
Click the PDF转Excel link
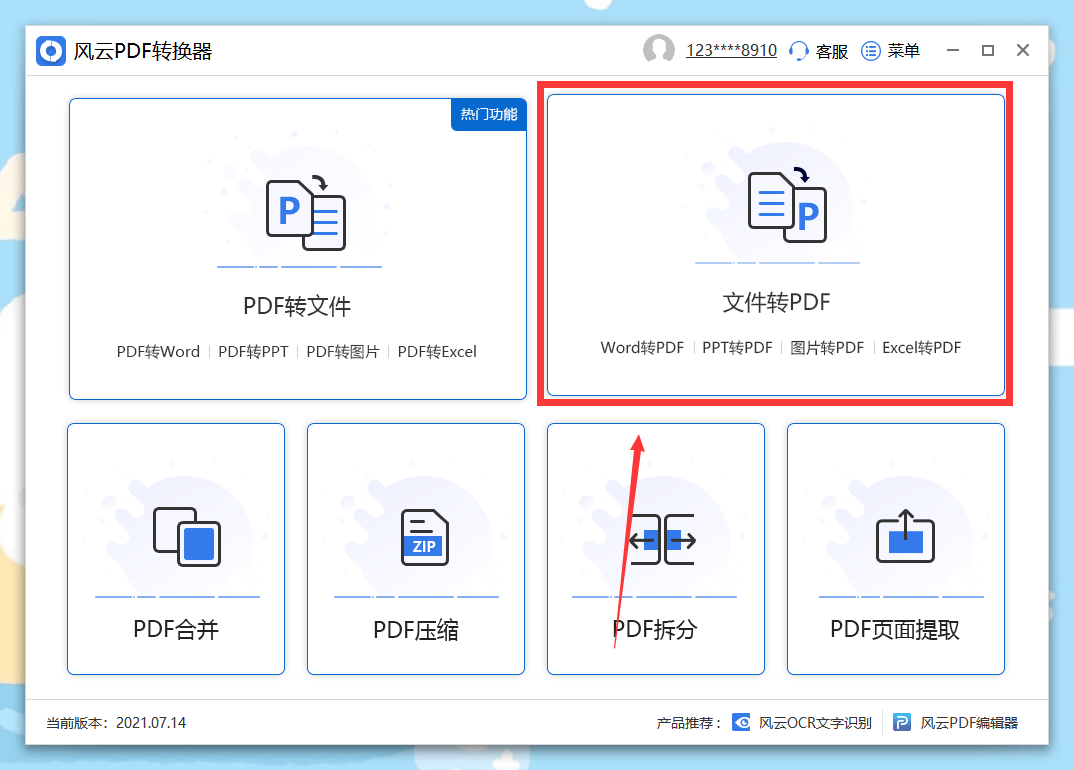(x=437, y=352)
